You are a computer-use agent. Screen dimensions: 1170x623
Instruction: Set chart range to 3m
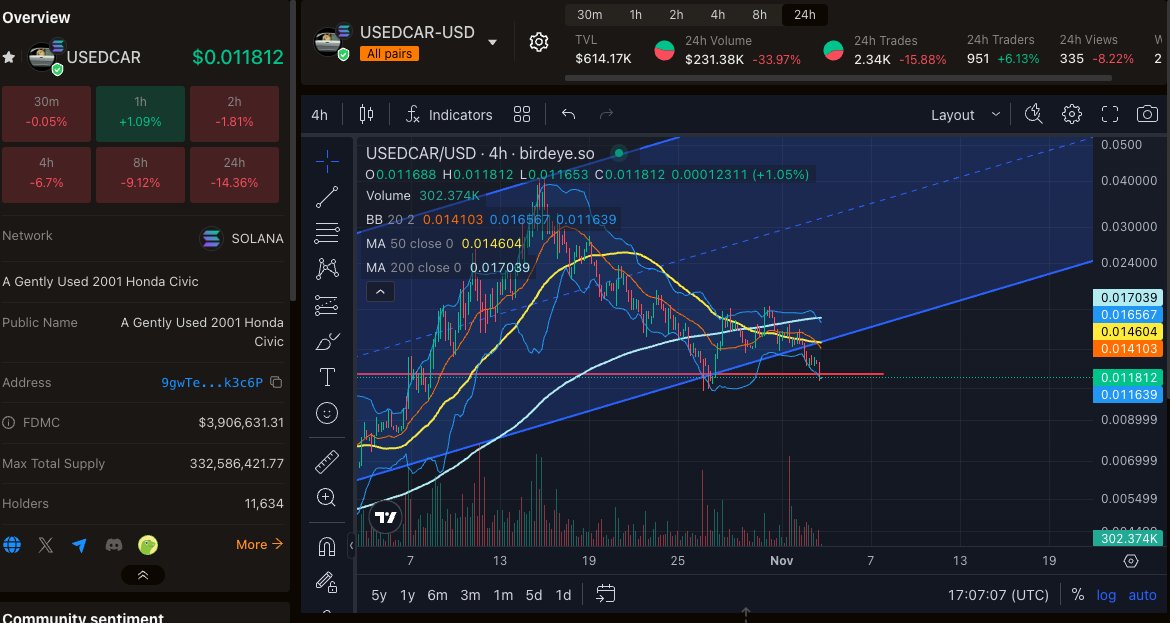(x=470, y=595)
